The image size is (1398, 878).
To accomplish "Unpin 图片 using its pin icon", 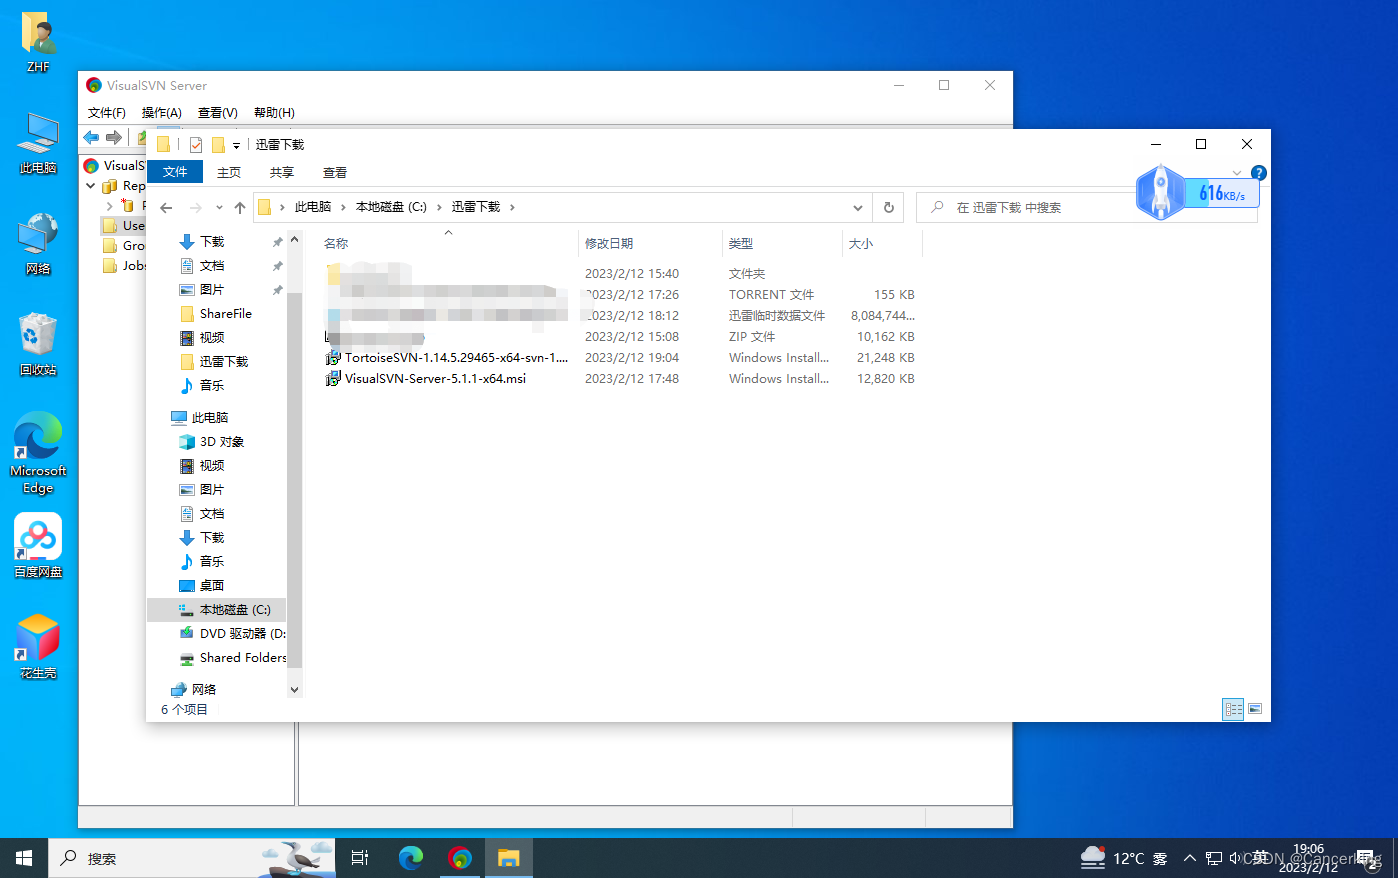I will point(277,290).
